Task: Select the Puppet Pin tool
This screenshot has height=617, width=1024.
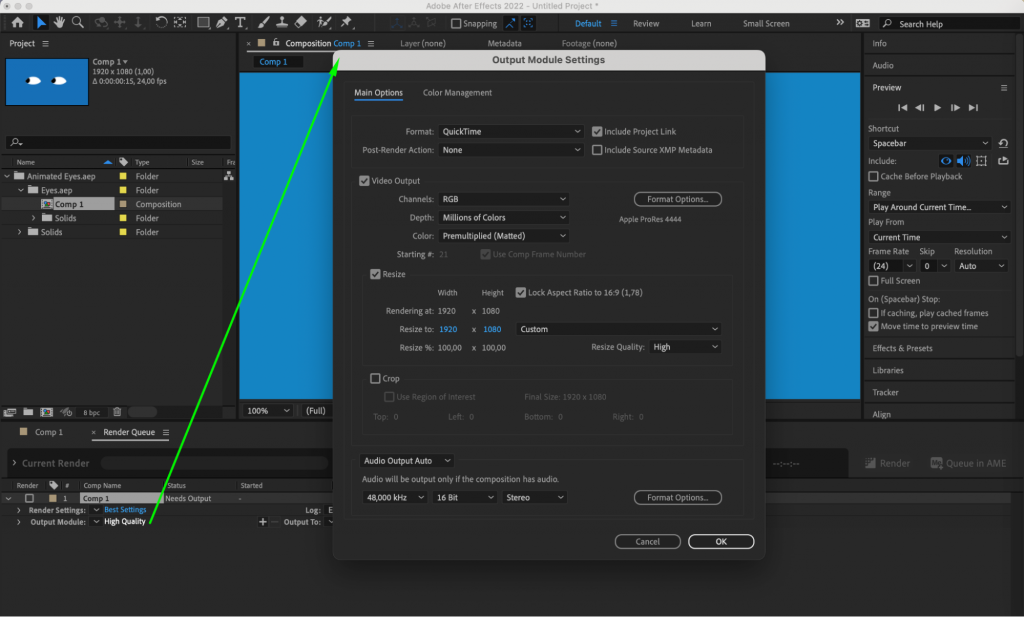Action: pos(348,21)
